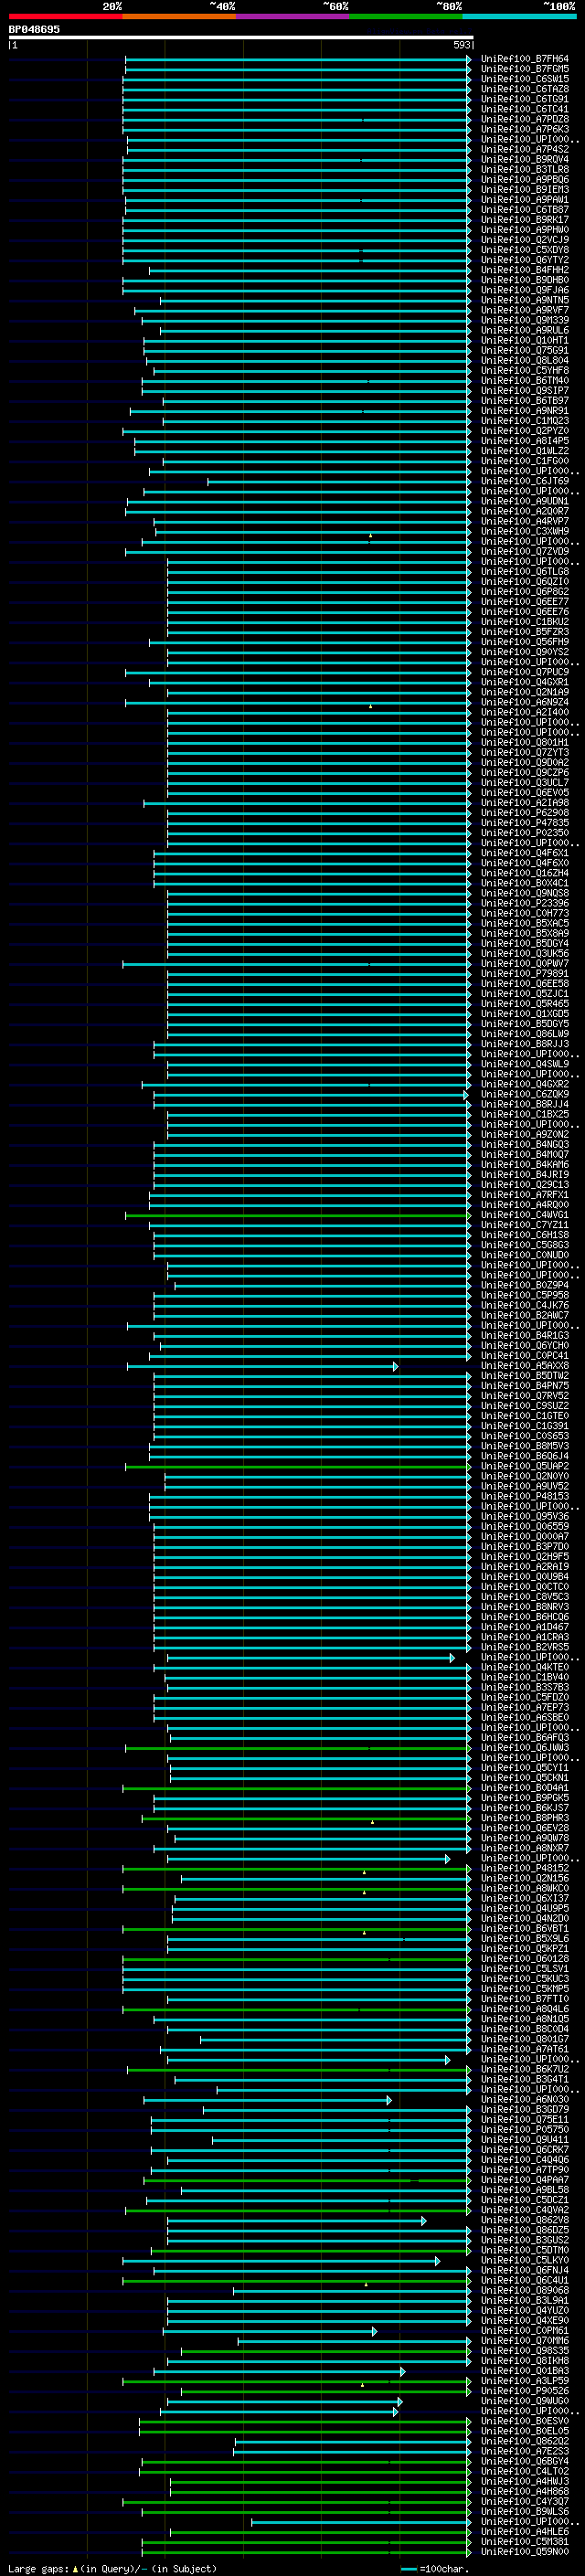Select the hit label UniRef100_B9IEM3
The image size is (585, 2576).
tap(525, 189)
